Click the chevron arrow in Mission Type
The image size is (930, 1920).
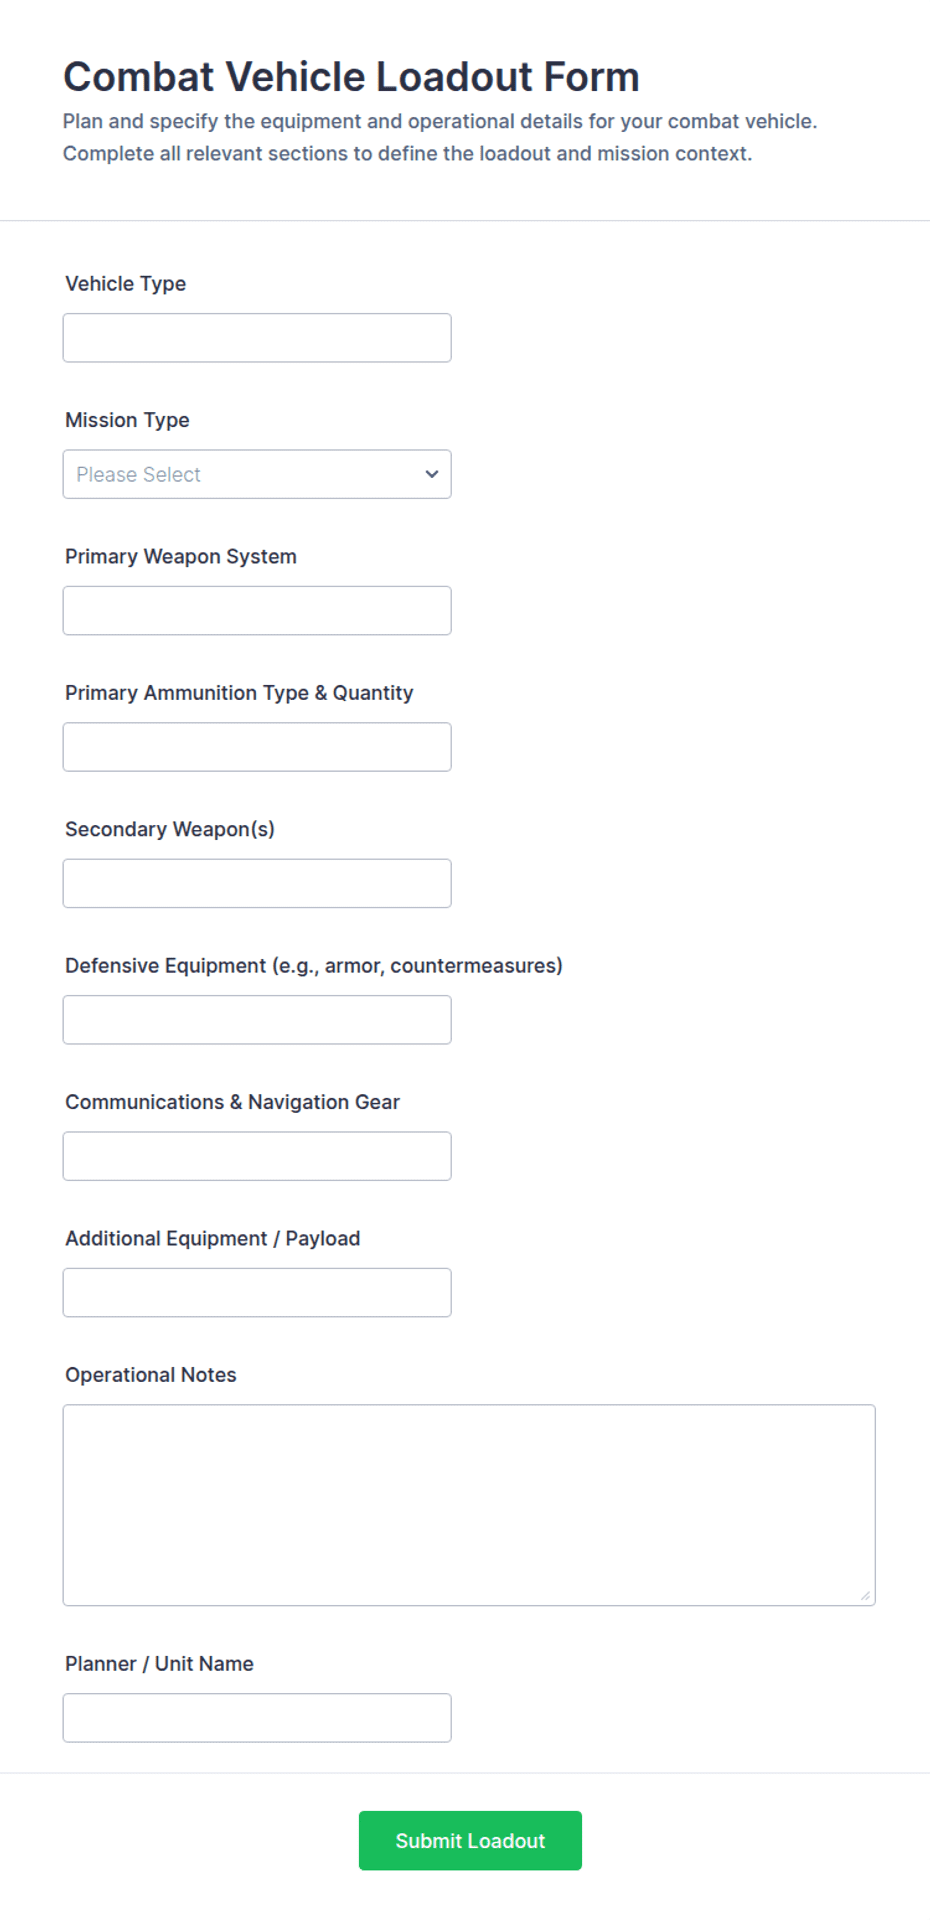point(432,474)
